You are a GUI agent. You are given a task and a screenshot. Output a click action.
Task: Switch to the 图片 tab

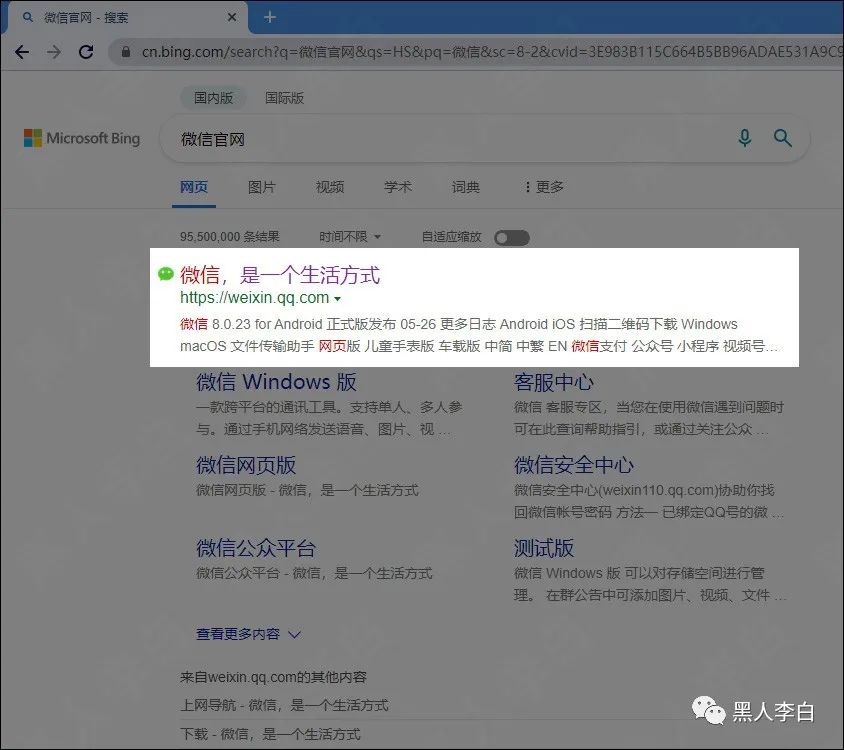262,187
